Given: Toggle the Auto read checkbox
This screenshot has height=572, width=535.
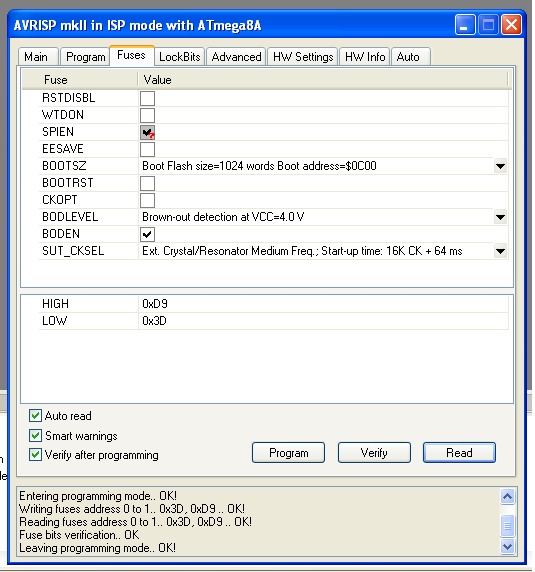Looking at the screenshot, I should coord(35,416).
